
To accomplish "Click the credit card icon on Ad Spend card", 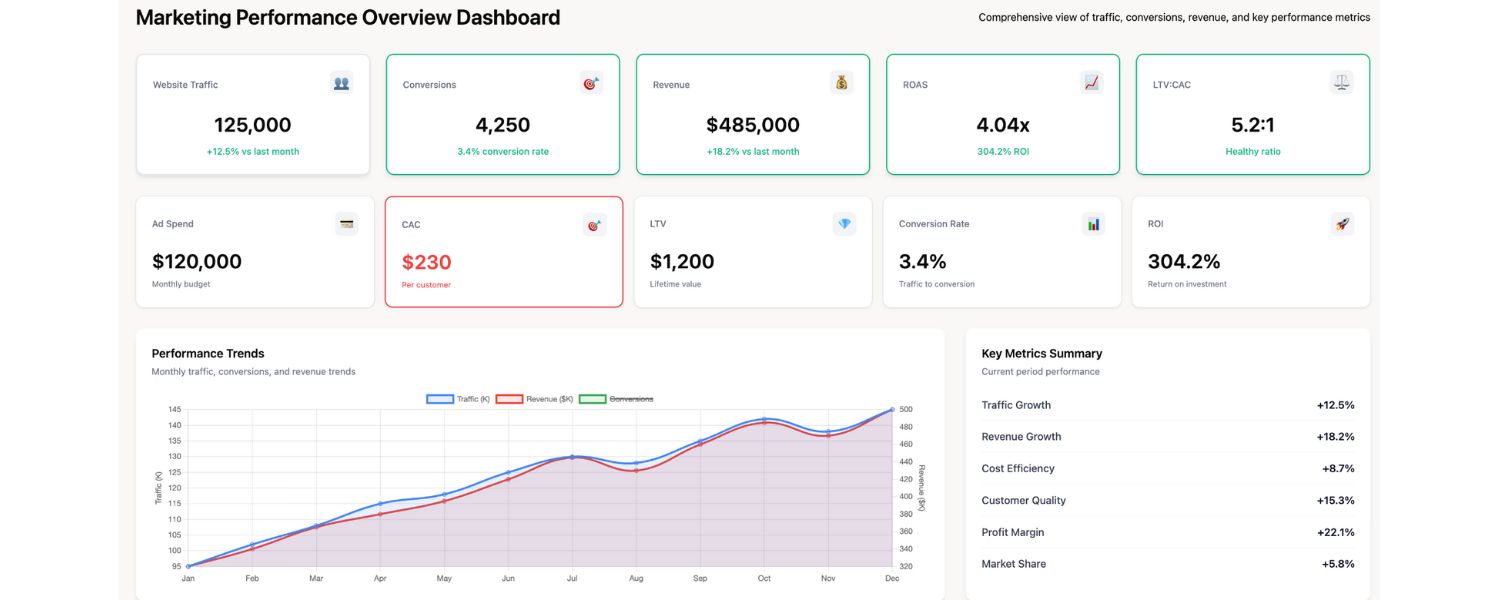I will point(346,224).
